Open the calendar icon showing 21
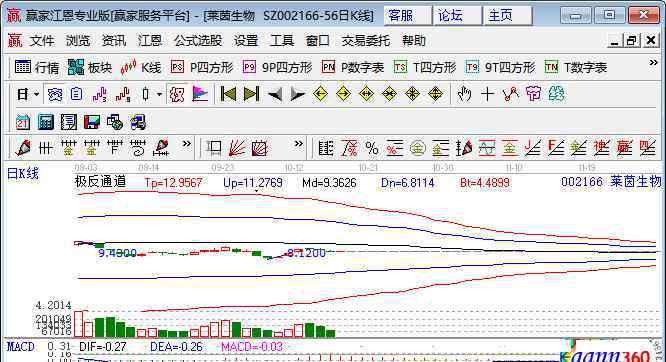The height and width of the screenshot is (362, 666). point(23,122)
